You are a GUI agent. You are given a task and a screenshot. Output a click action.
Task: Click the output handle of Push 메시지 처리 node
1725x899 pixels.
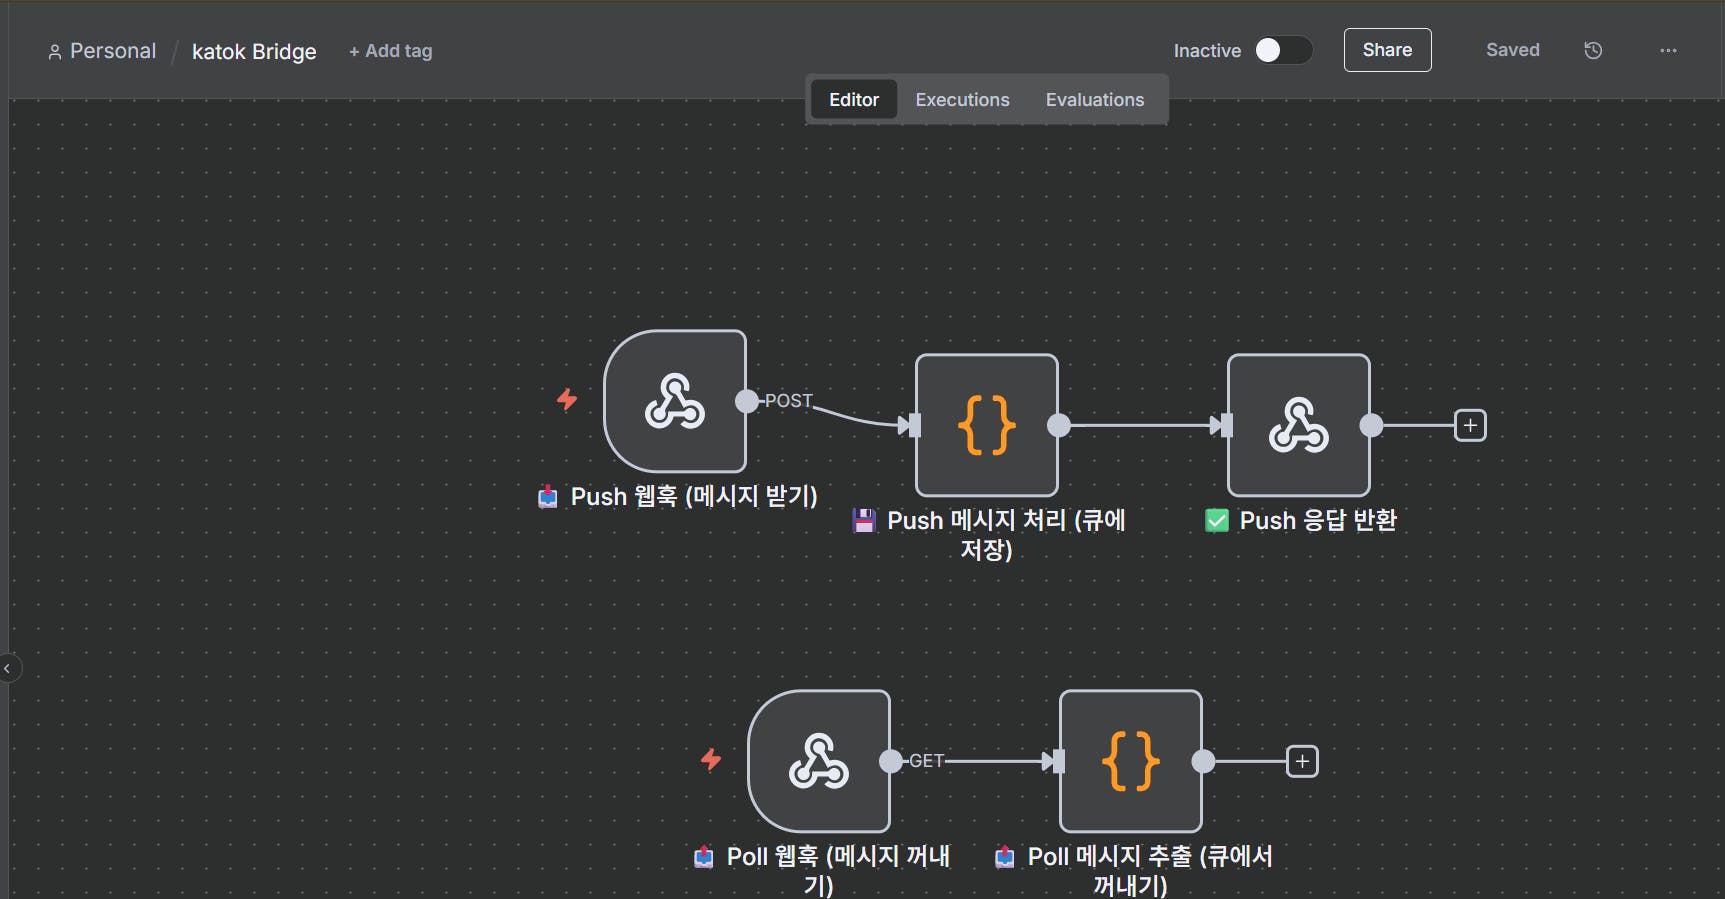[x=1059, y=425]
